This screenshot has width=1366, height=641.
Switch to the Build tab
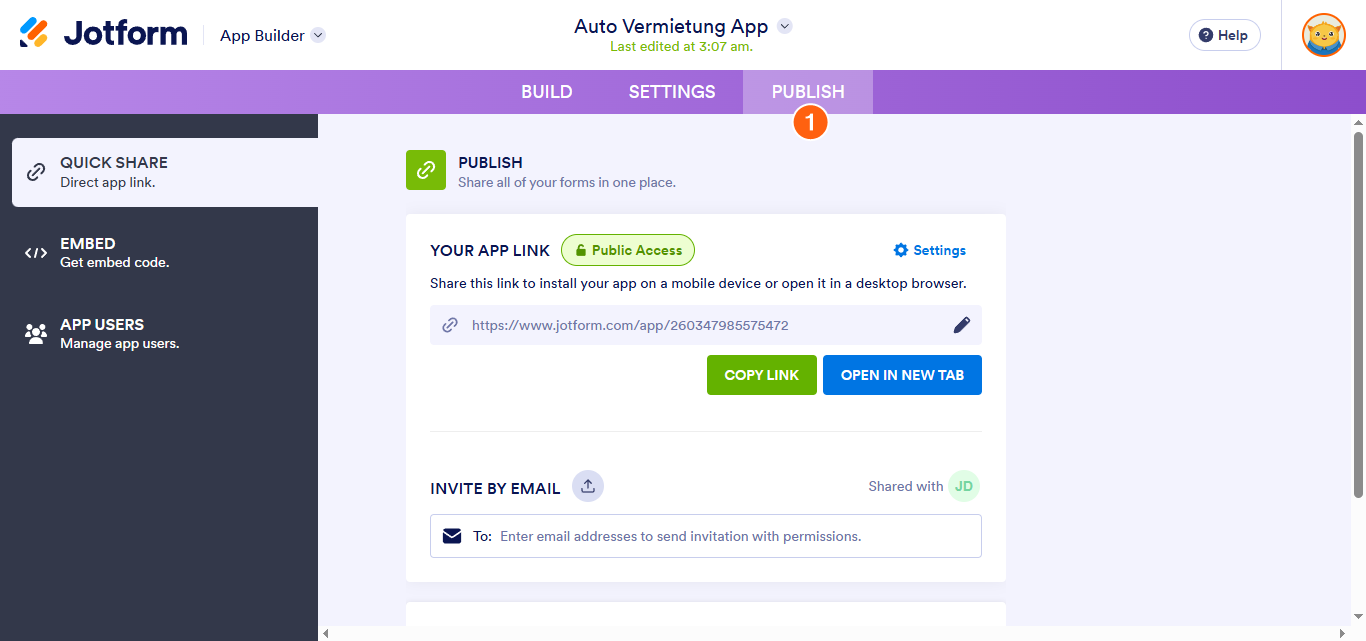point(547,92)
